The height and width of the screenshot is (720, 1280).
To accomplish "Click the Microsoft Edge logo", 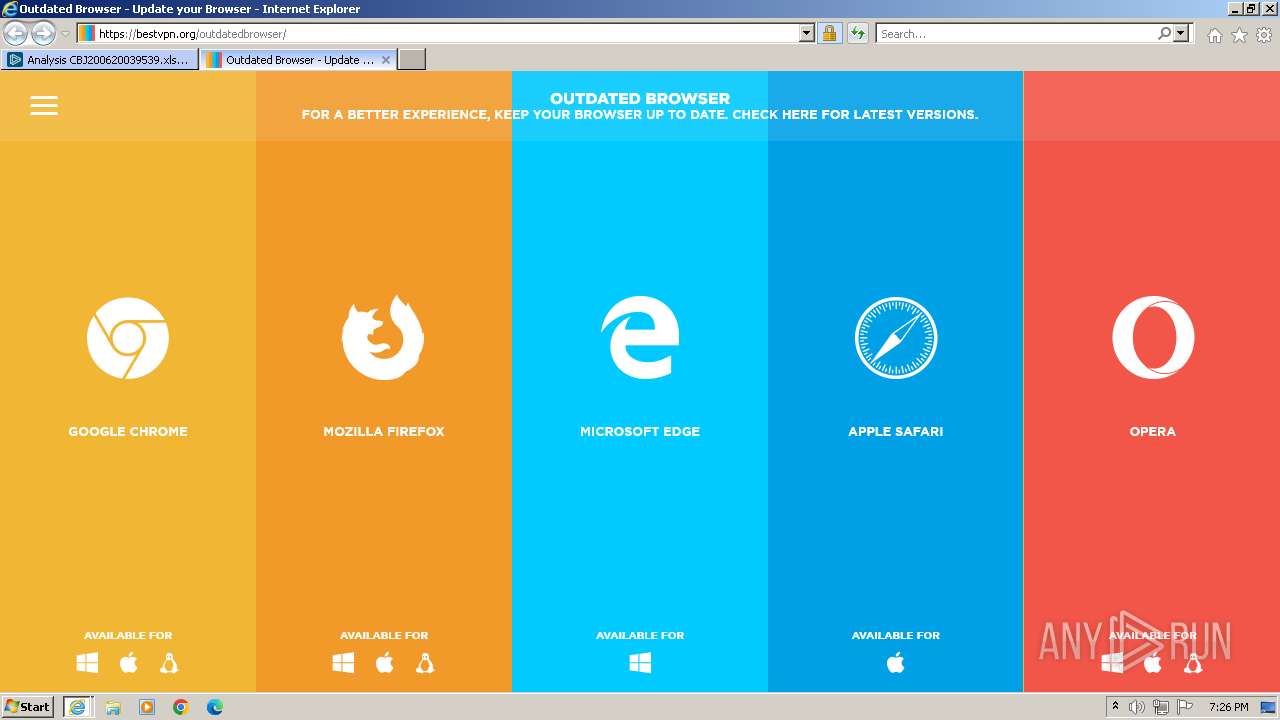I will click(640, 338).
